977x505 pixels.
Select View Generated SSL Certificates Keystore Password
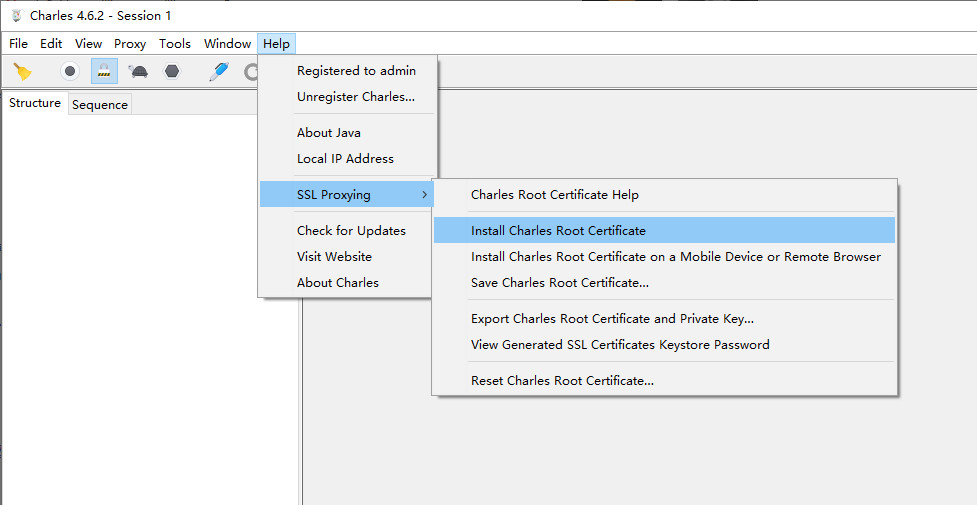click(664, 345)
